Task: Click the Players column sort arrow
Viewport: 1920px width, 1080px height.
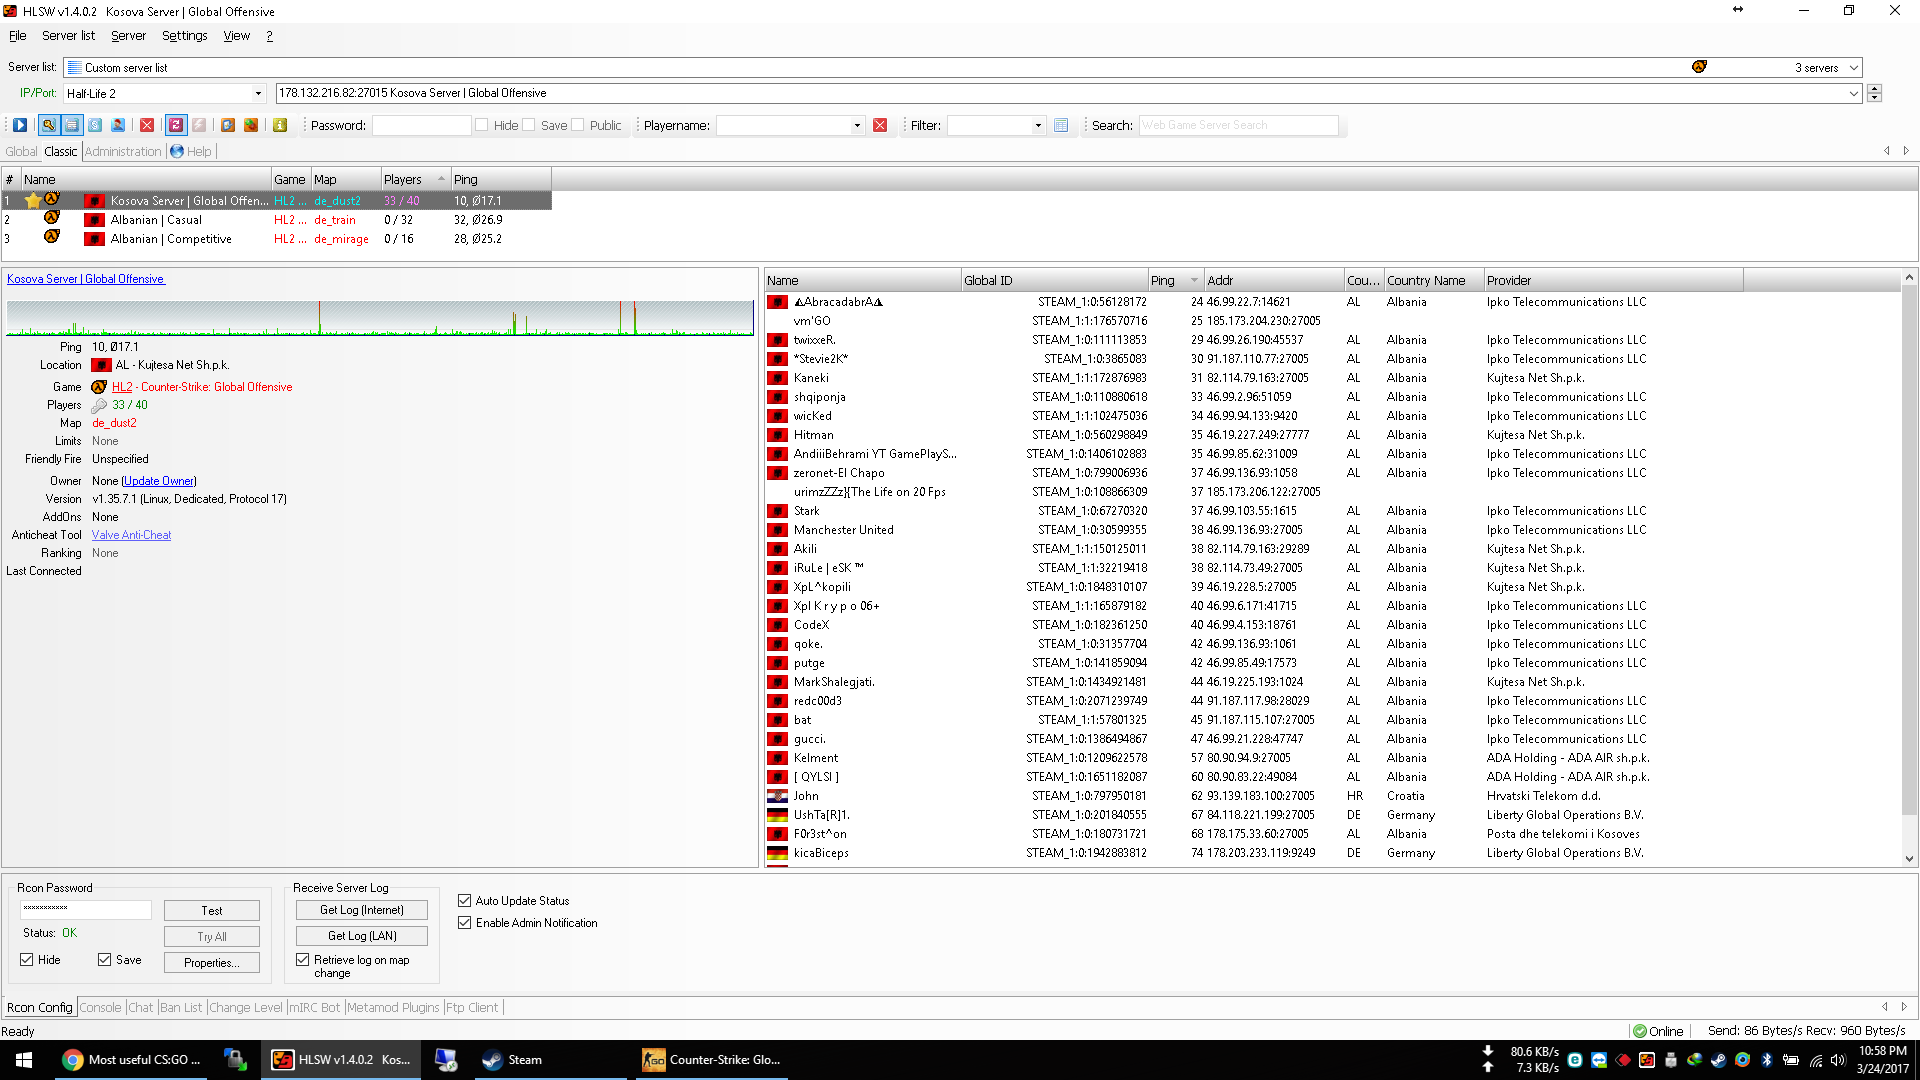Action: click(x=441, y=179)
